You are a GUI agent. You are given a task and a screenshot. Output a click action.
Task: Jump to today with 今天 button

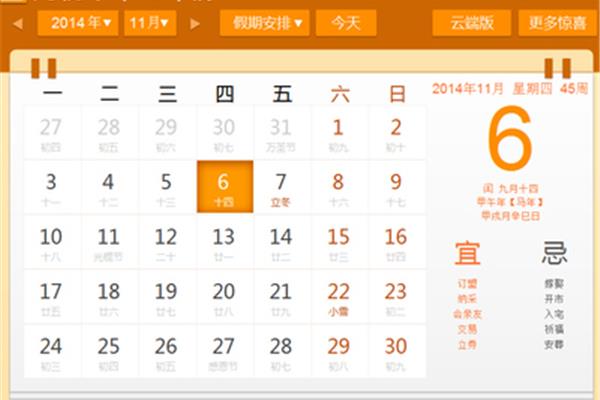pos(346,23)
